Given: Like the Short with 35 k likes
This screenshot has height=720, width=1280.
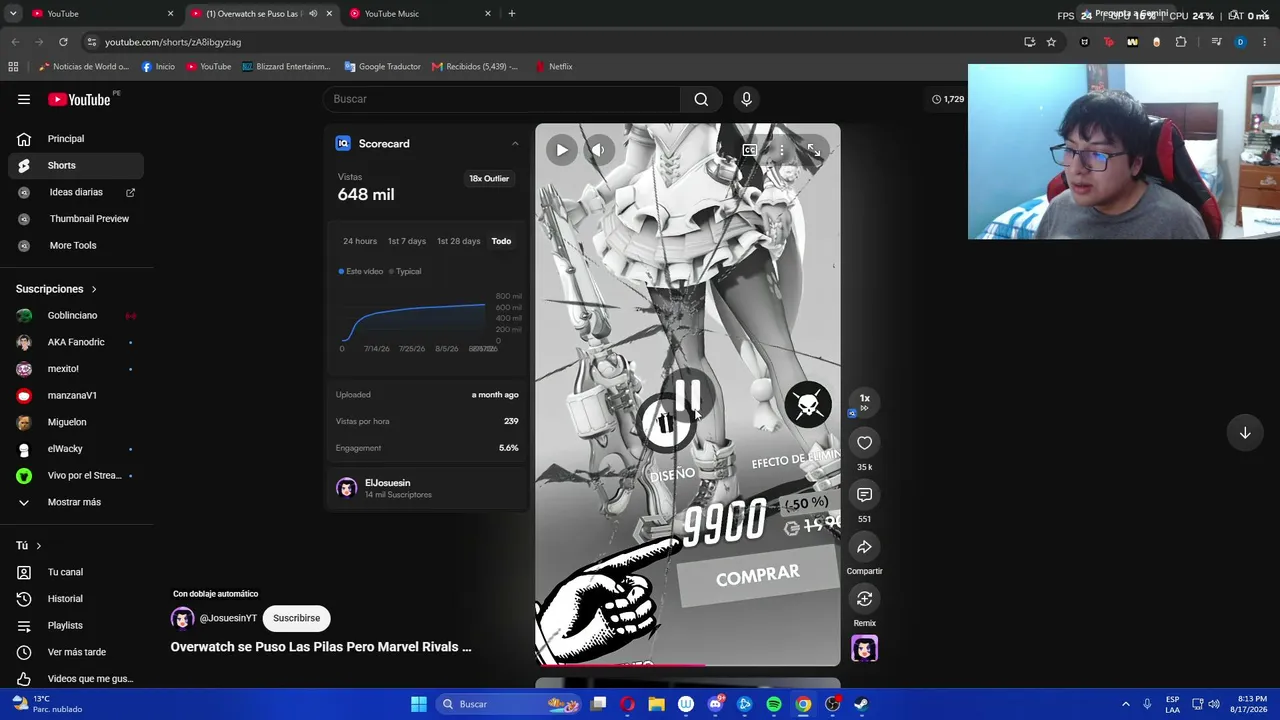Looking at the screenshot, I should [865, 443].
